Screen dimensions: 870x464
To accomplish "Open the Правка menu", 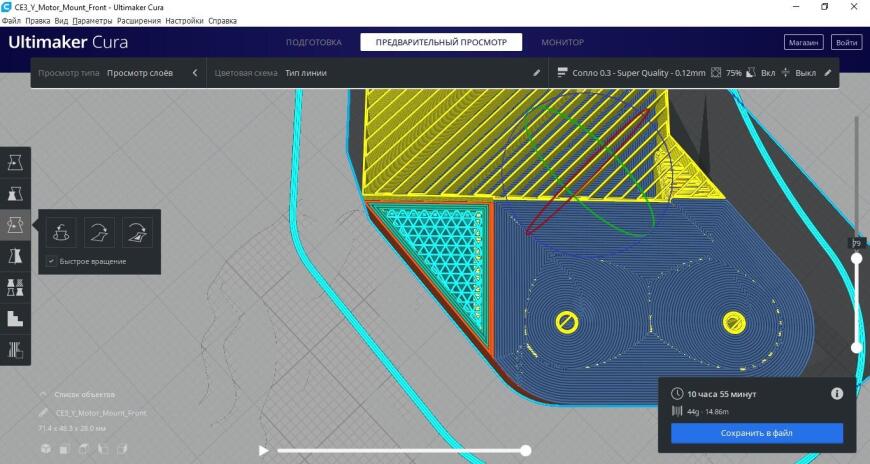I will click(x=38, y=21).
